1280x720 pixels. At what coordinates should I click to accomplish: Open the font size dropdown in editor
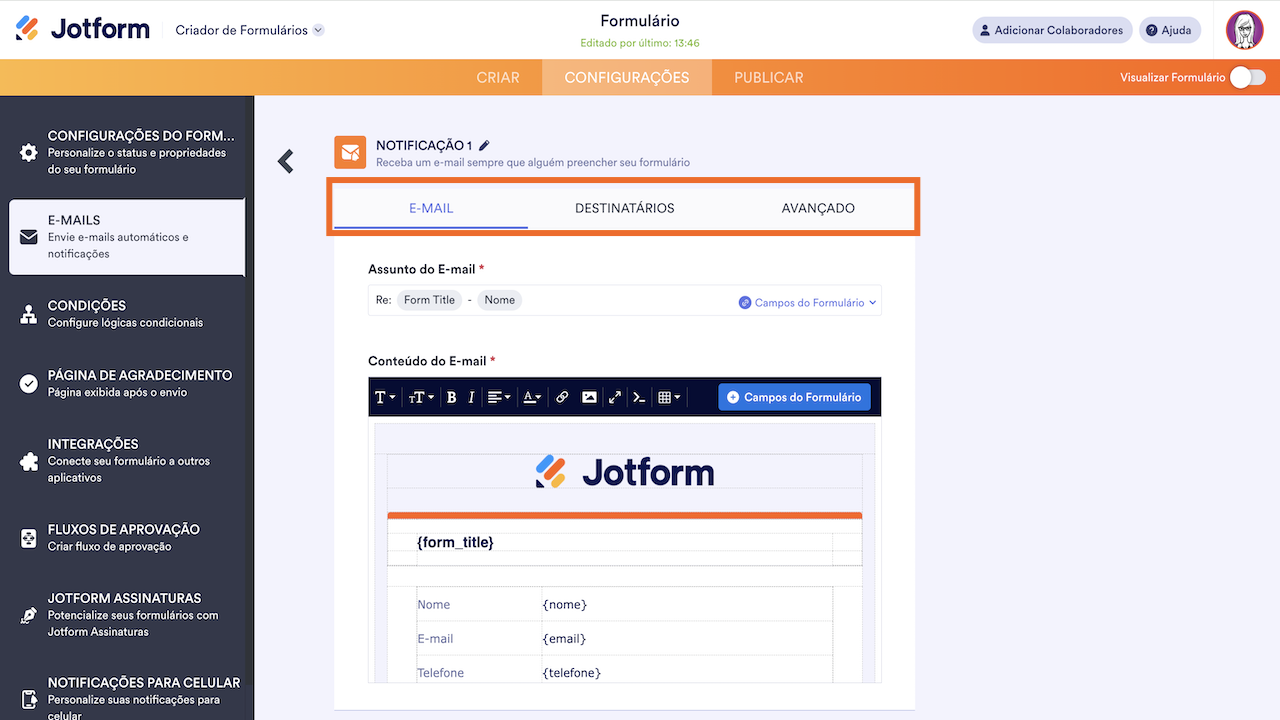click(x=421, y=397)
